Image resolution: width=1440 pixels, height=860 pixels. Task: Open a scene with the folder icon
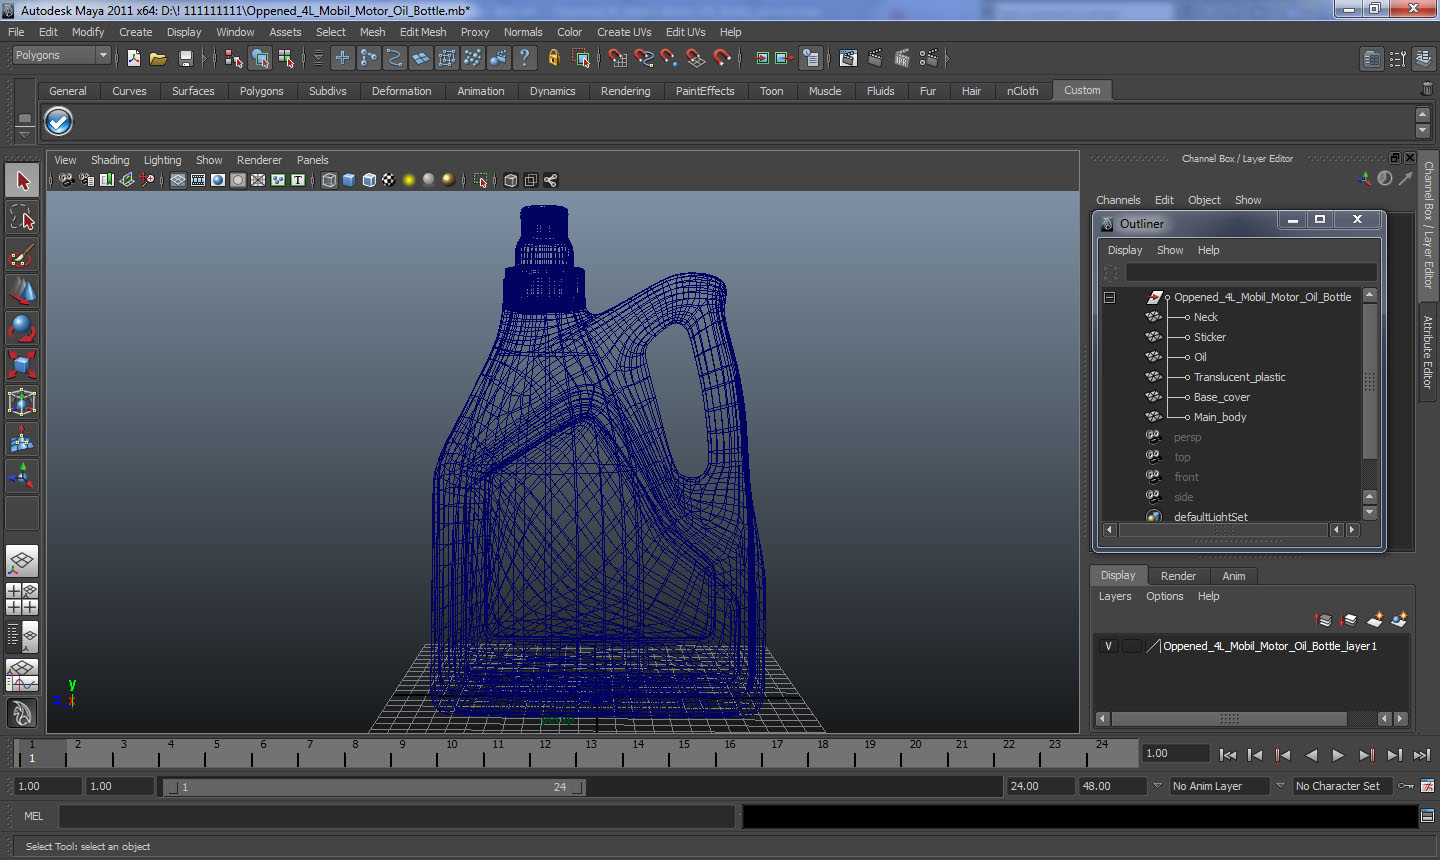(158, 58)
